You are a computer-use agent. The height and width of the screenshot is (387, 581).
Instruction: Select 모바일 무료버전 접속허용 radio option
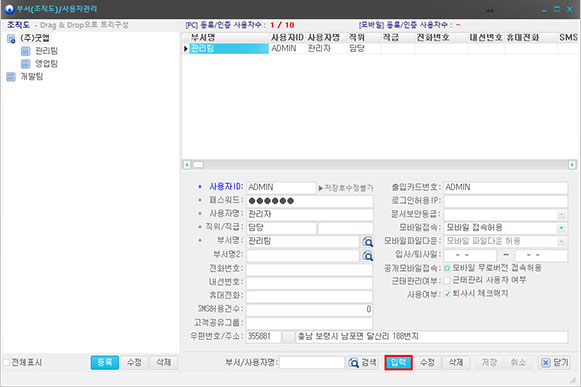pos(447,268)
